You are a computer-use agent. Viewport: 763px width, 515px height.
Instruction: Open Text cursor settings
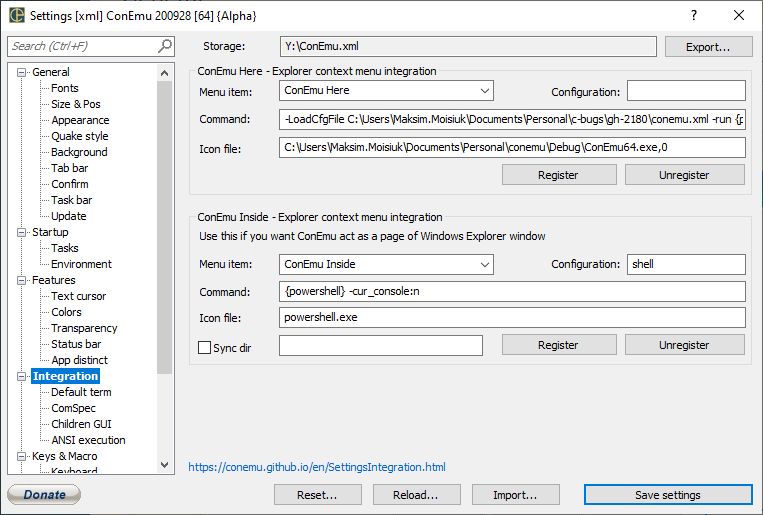coord(78,296)
